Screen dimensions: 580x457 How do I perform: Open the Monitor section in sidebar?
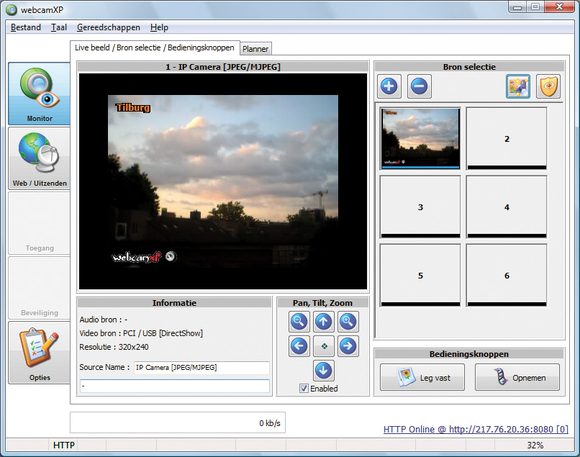pyautogui.click(x=39, y=93)
